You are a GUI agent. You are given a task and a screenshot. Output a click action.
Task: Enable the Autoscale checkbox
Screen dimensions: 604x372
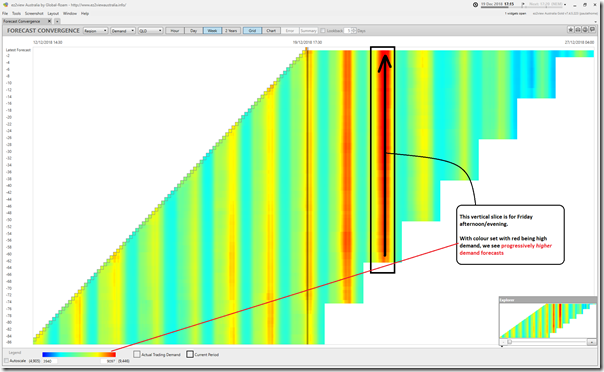point(6,361)
